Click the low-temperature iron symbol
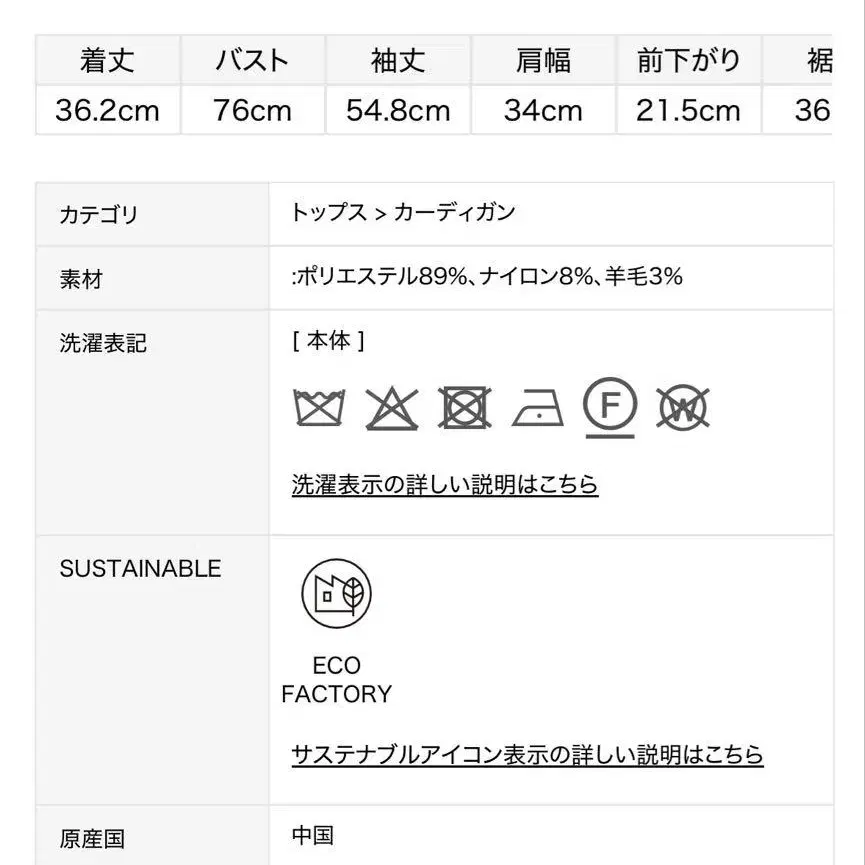The height and width of the screenshot is (865, 865). (x=538, y=408)
